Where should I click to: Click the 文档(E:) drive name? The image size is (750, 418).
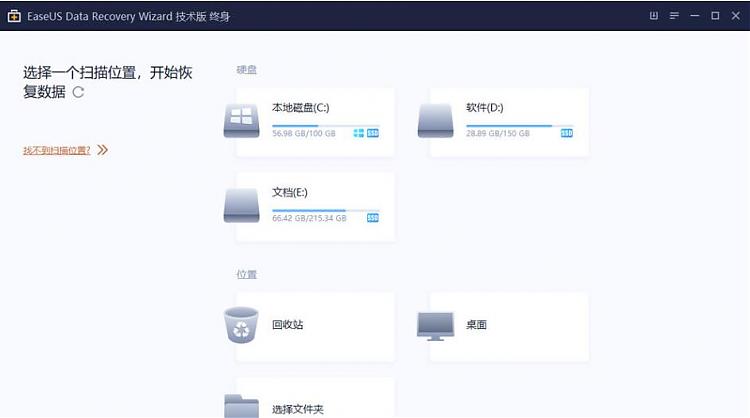(290, 192)
